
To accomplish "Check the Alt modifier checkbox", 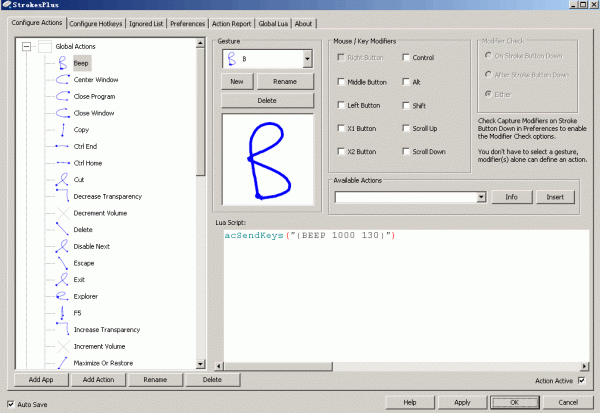I will click(x=406, y=82).
